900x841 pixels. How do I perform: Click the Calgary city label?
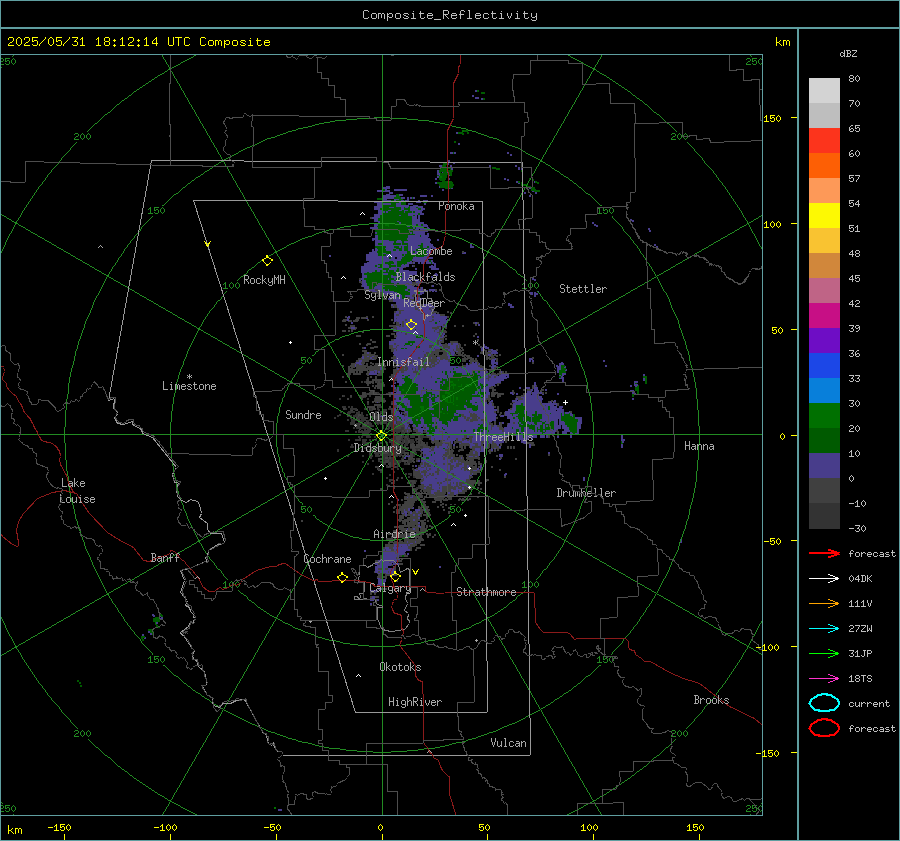click(x=390, y=588)
